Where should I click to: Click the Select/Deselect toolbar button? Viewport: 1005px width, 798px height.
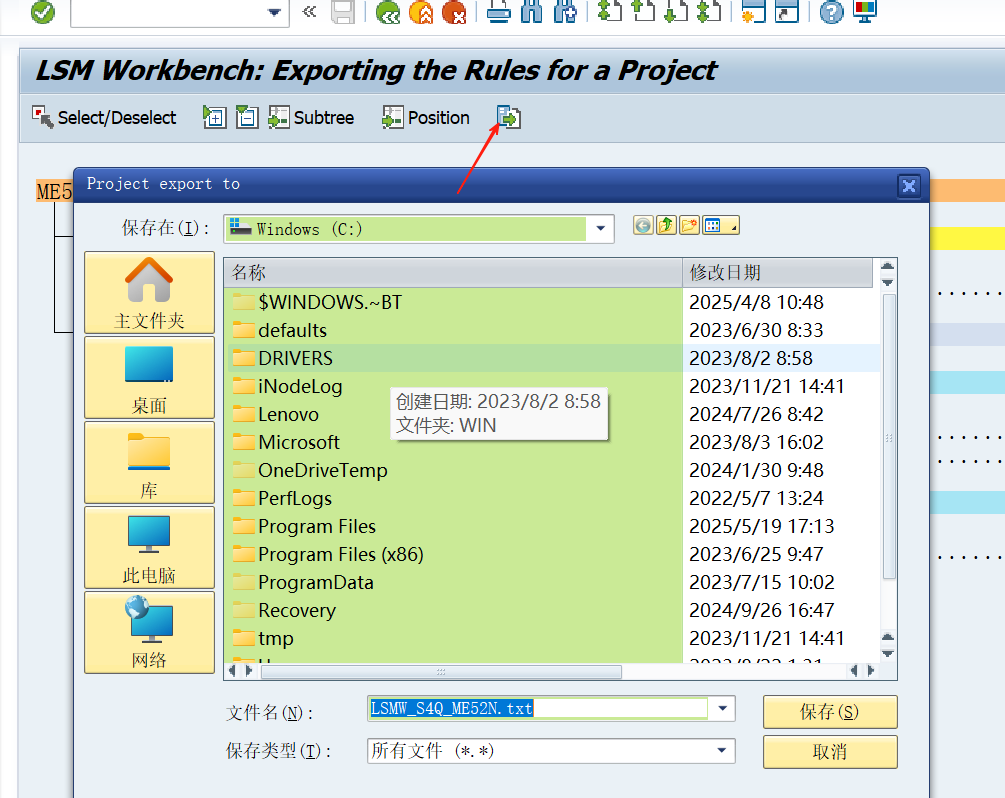[x=104, y=117]
